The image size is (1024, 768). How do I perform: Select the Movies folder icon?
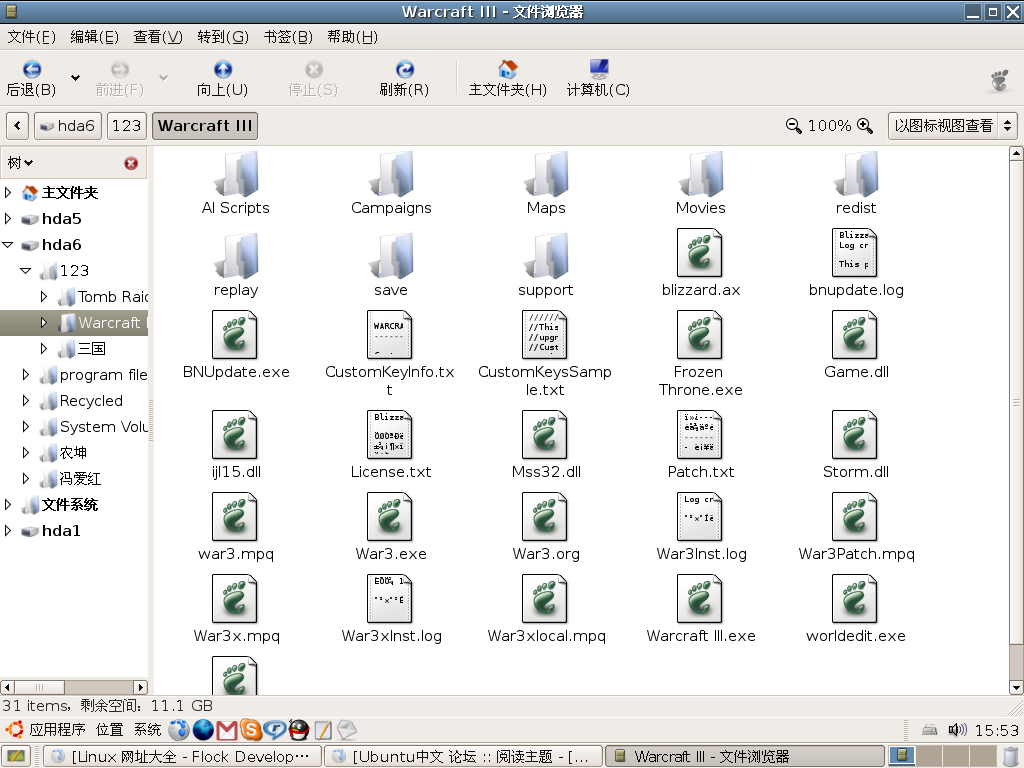tap(701, 174)
